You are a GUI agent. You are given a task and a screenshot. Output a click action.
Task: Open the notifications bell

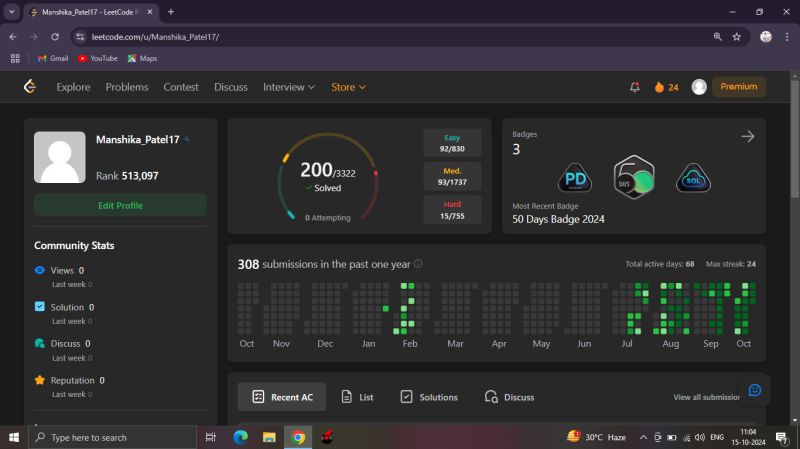click(x=634, y=87)
